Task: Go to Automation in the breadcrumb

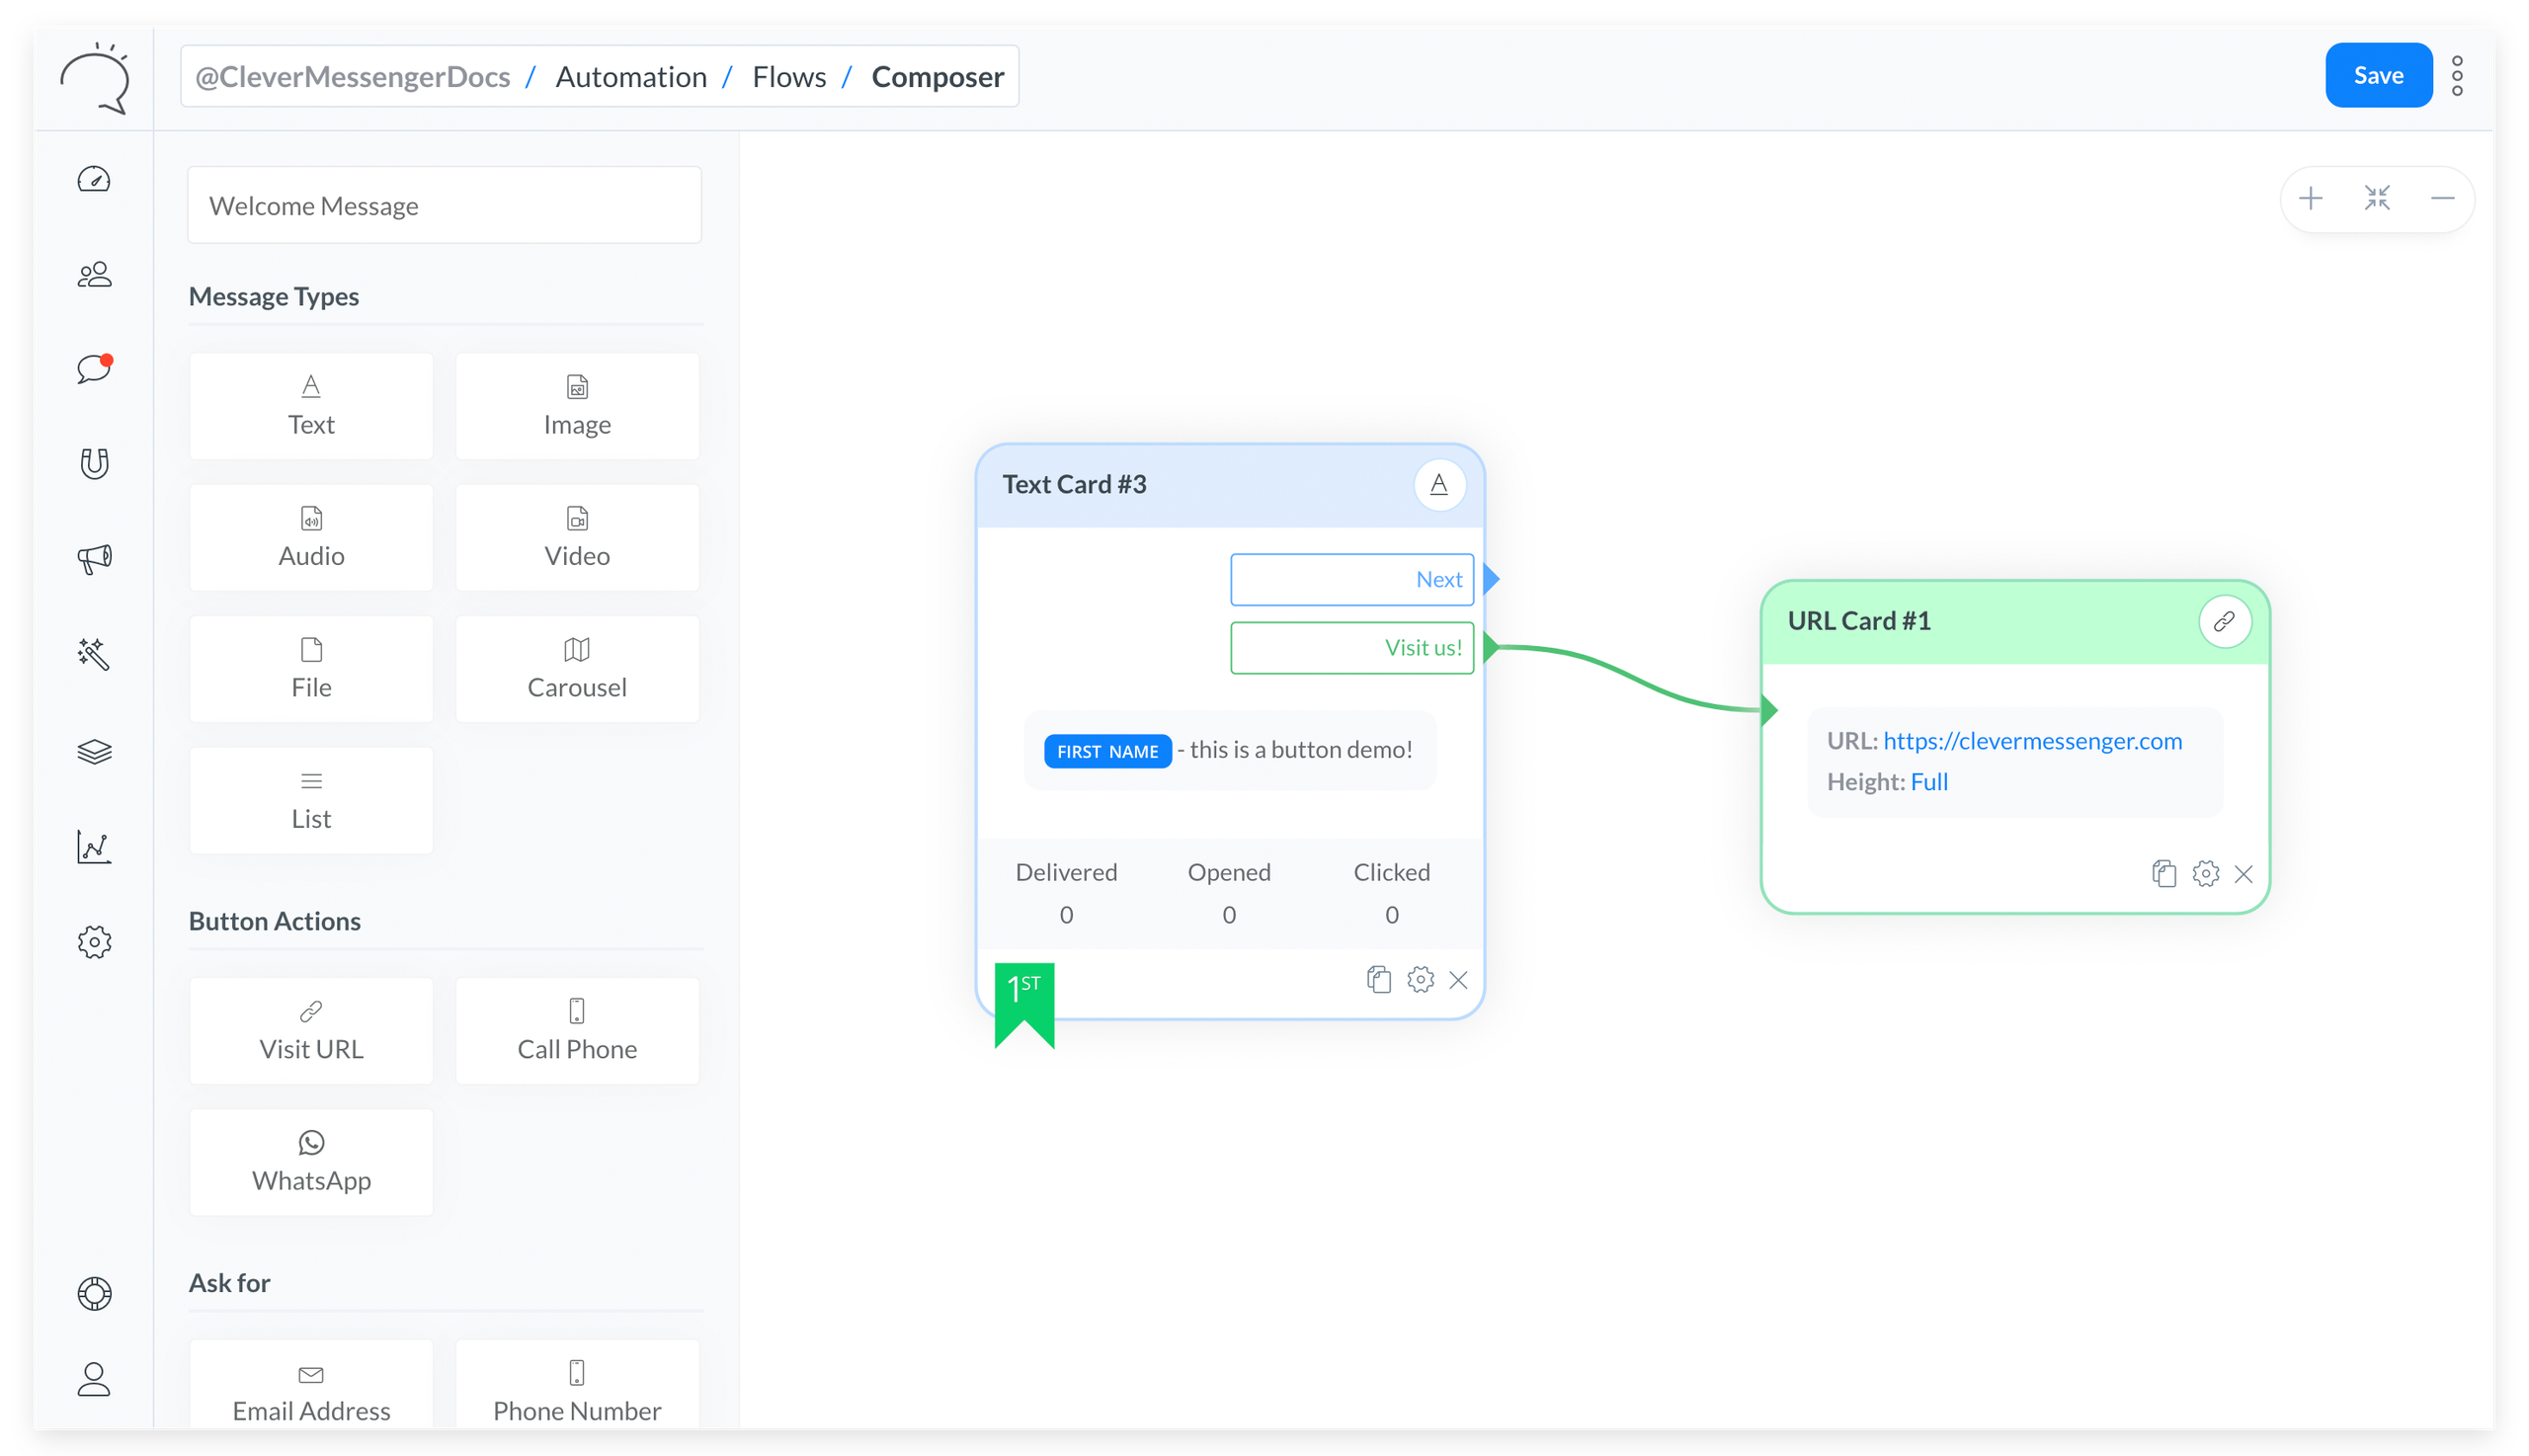Action: (x=630, y=77)
